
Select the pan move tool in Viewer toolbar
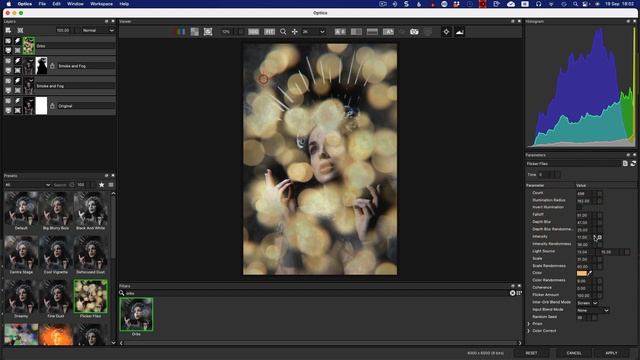(x=294, y=31)
